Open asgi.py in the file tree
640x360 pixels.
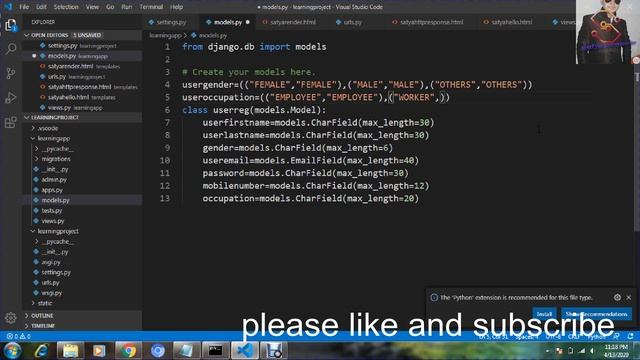pyautogui.click(x=51, y=262)
